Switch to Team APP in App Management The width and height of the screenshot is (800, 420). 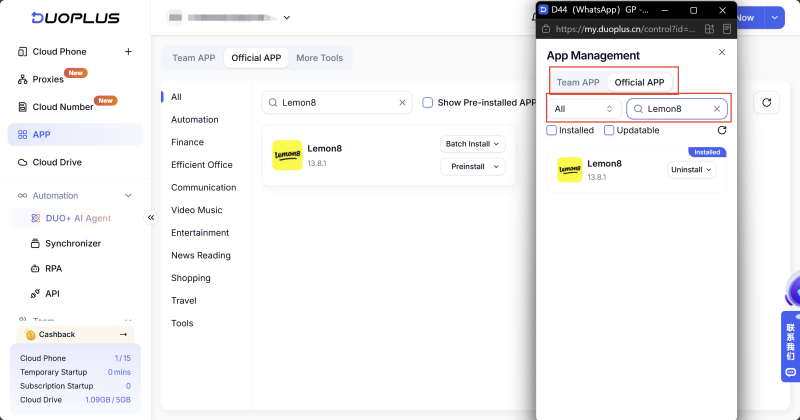(578, 82)
